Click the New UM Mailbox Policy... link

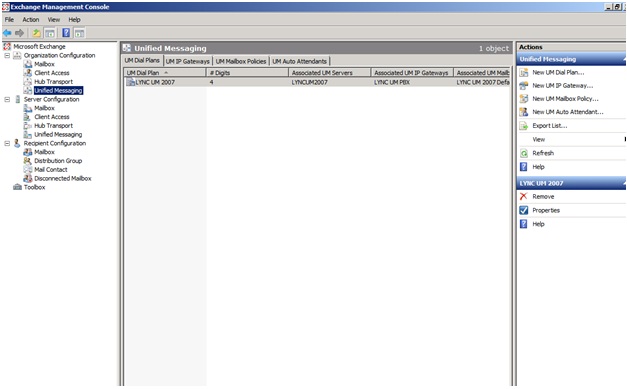point(565,99)
